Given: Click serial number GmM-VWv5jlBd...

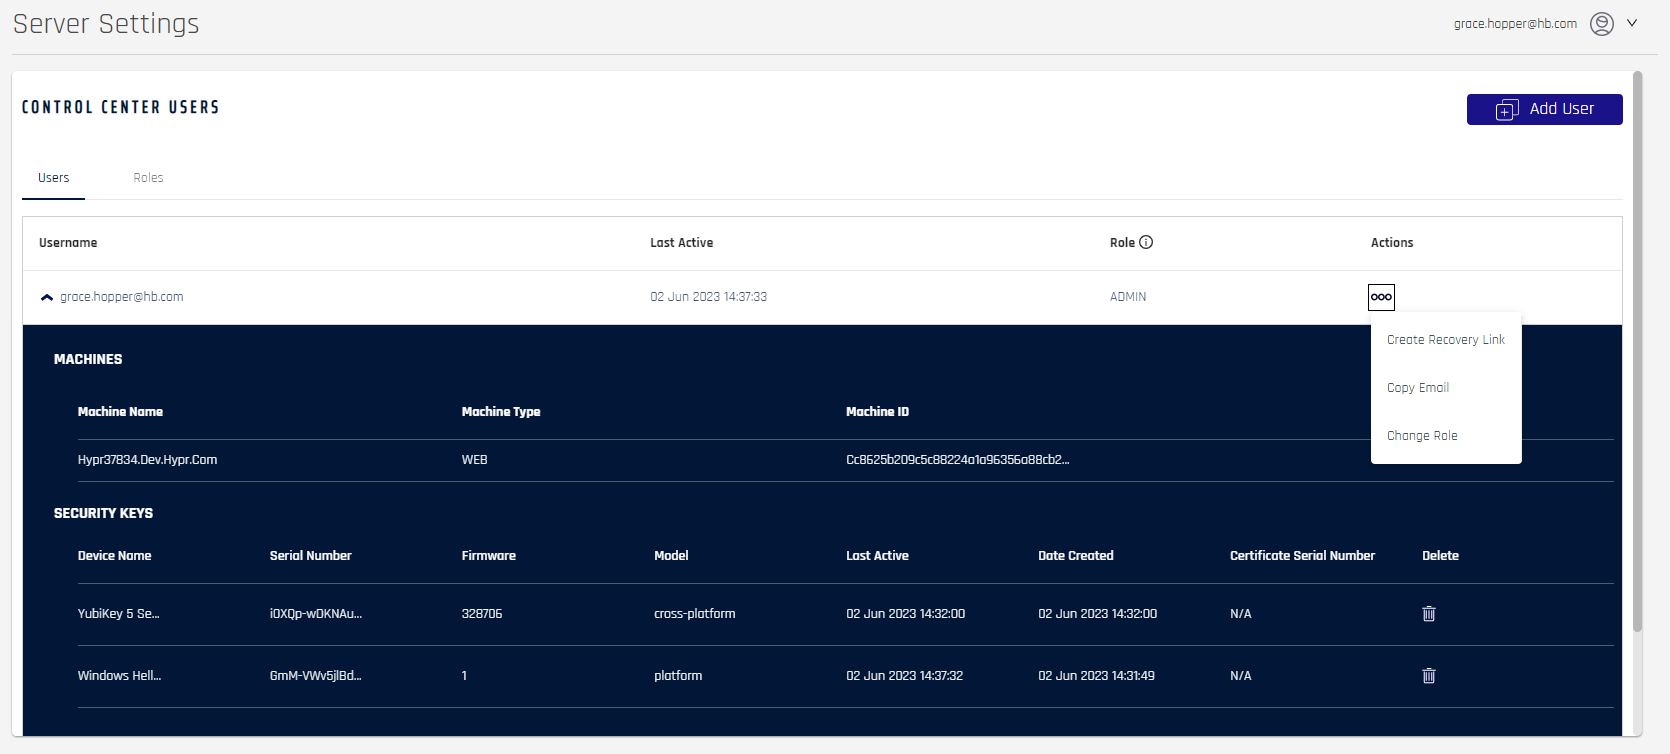Looking at the screenshot, I should (x=316, y=676).
